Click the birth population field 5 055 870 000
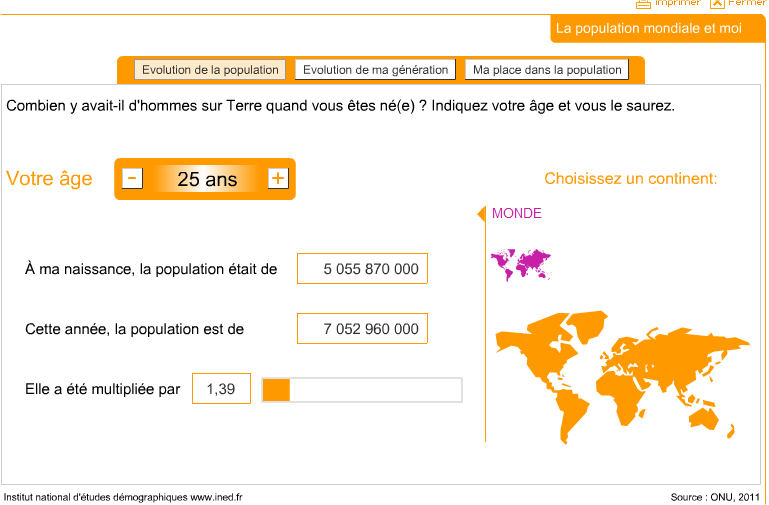This screenshot has width=769, height=505. (x=362, y=269)
